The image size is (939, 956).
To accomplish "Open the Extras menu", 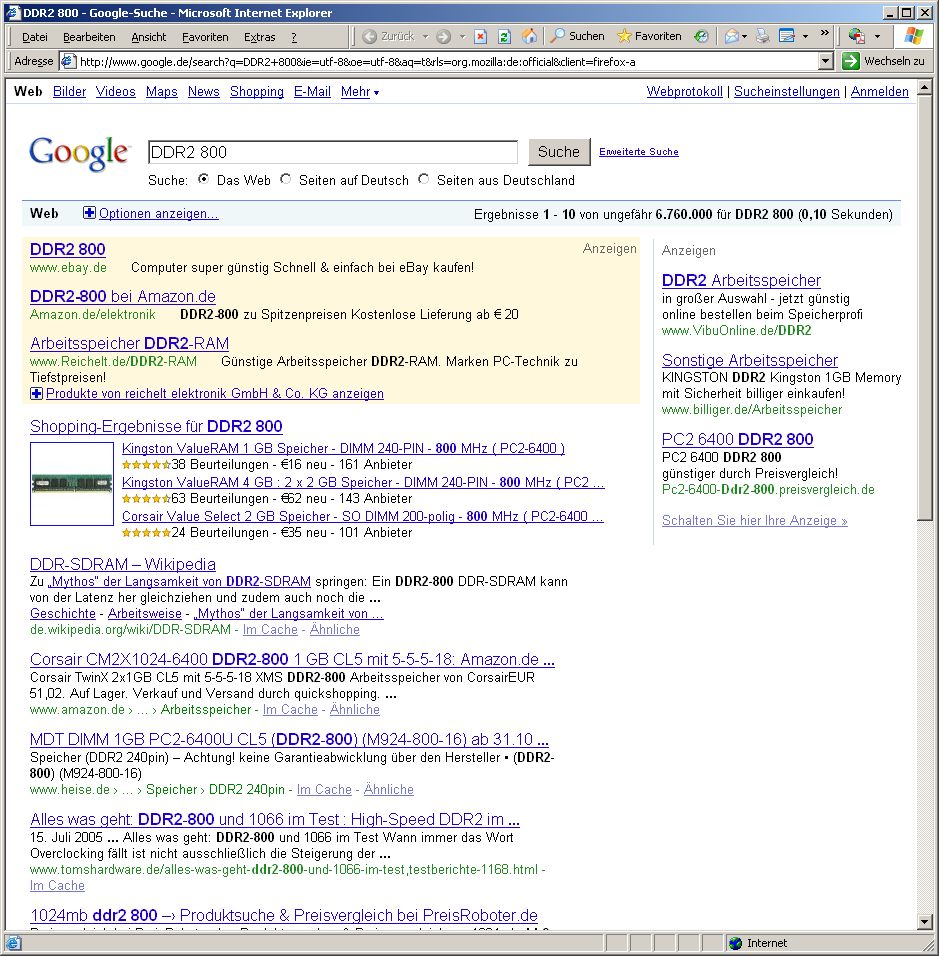I will coord(259,37).
